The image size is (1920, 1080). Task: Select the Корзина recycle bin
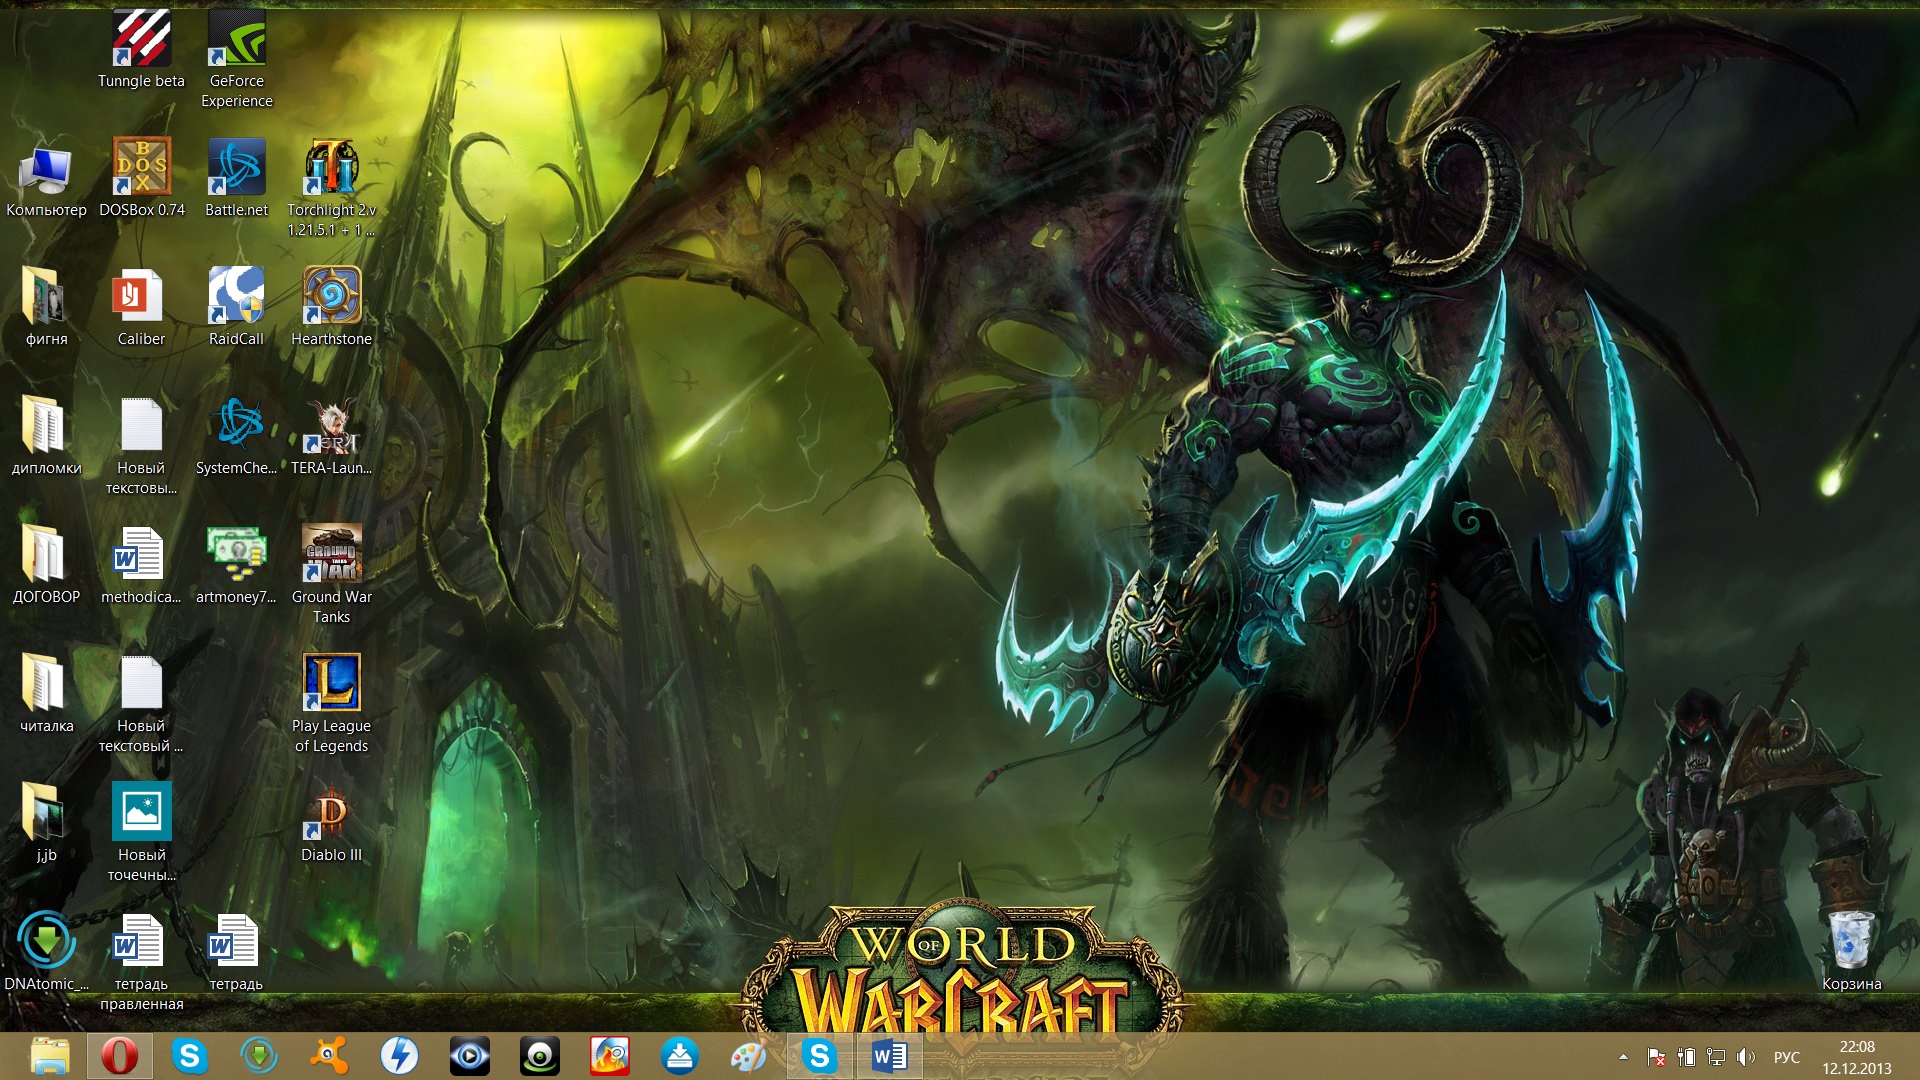click(x=1851, y=950)
